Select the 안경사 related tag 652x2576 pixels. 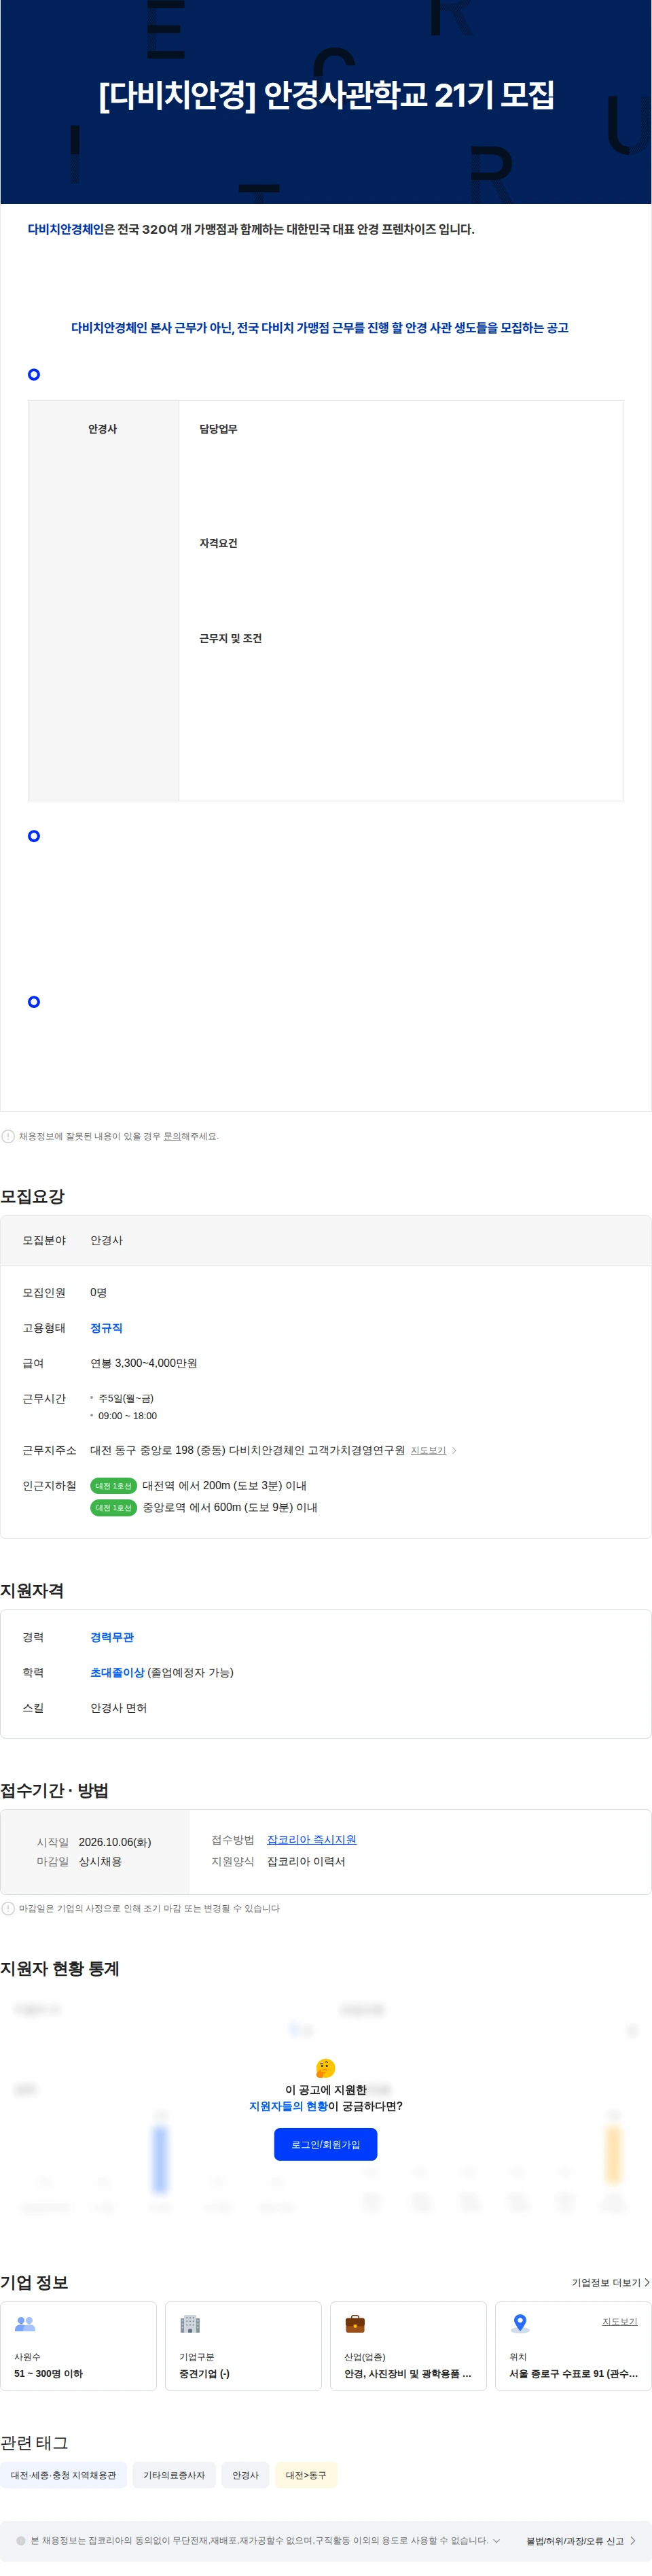pyautogui.click(x=245, y=2475)
